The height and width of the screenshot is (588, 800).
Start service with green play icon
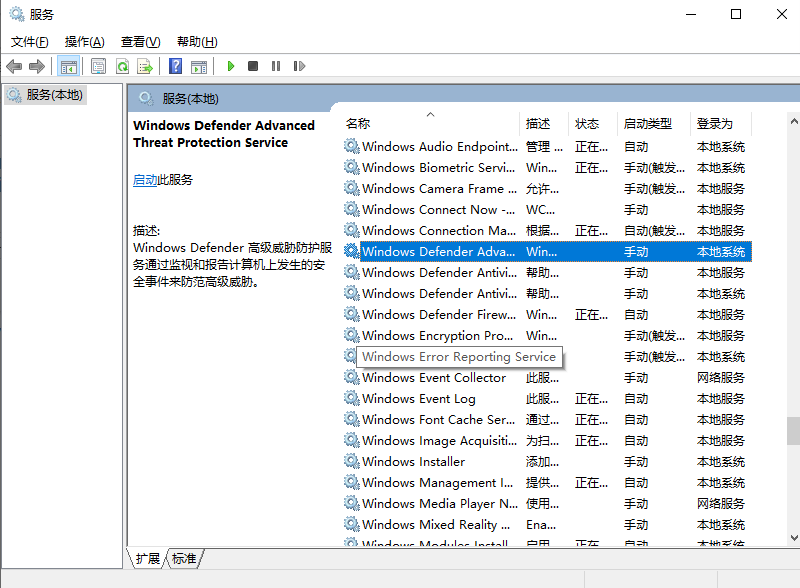pos(231,66)
